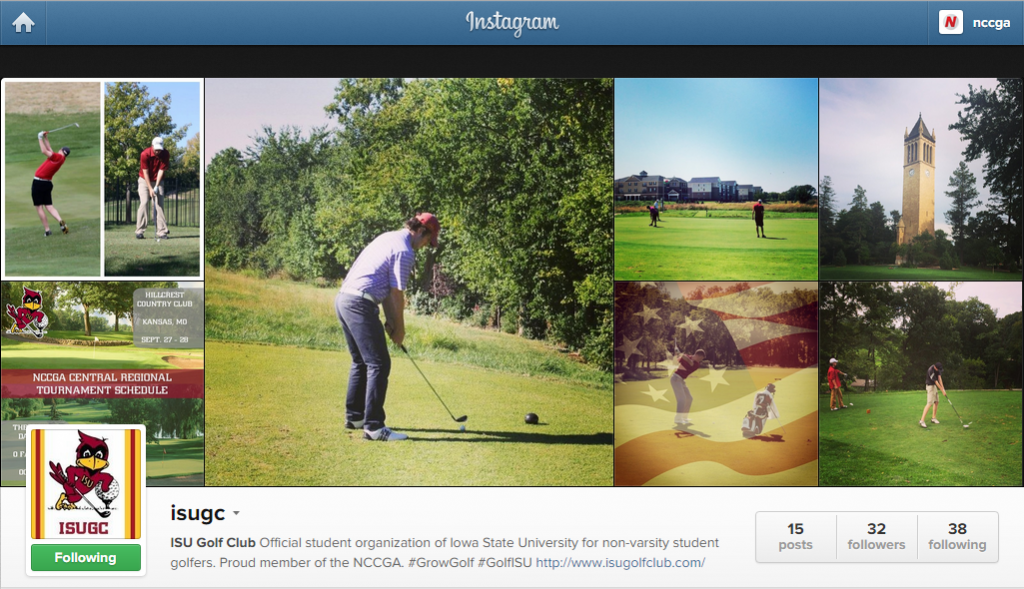View the 15 posts count
The image size is (1024, 589).
click(795, 536)
